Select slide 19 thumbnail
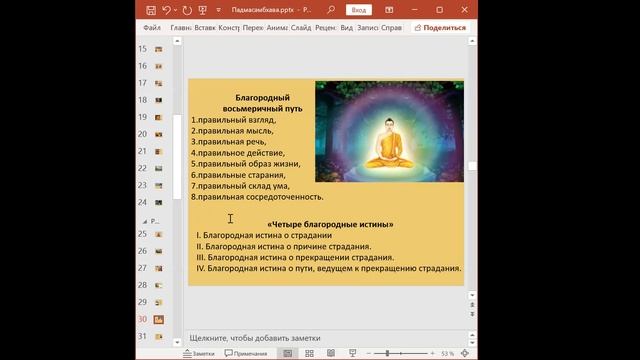 (158, 118)
